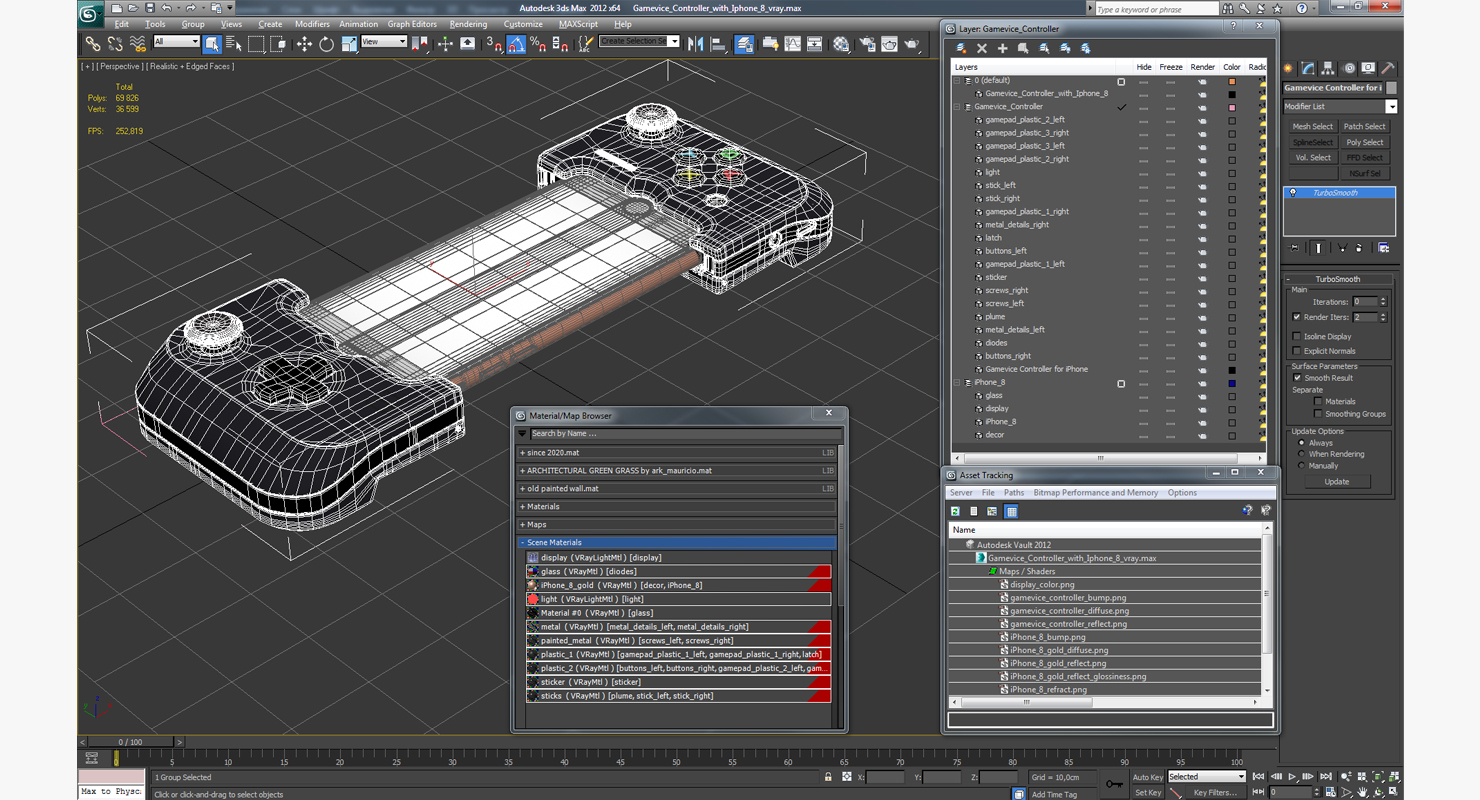This screenshot has height=800, width=1480.
Task: Toggle Smooth Result checkbox
Action: pos(1297,378)
